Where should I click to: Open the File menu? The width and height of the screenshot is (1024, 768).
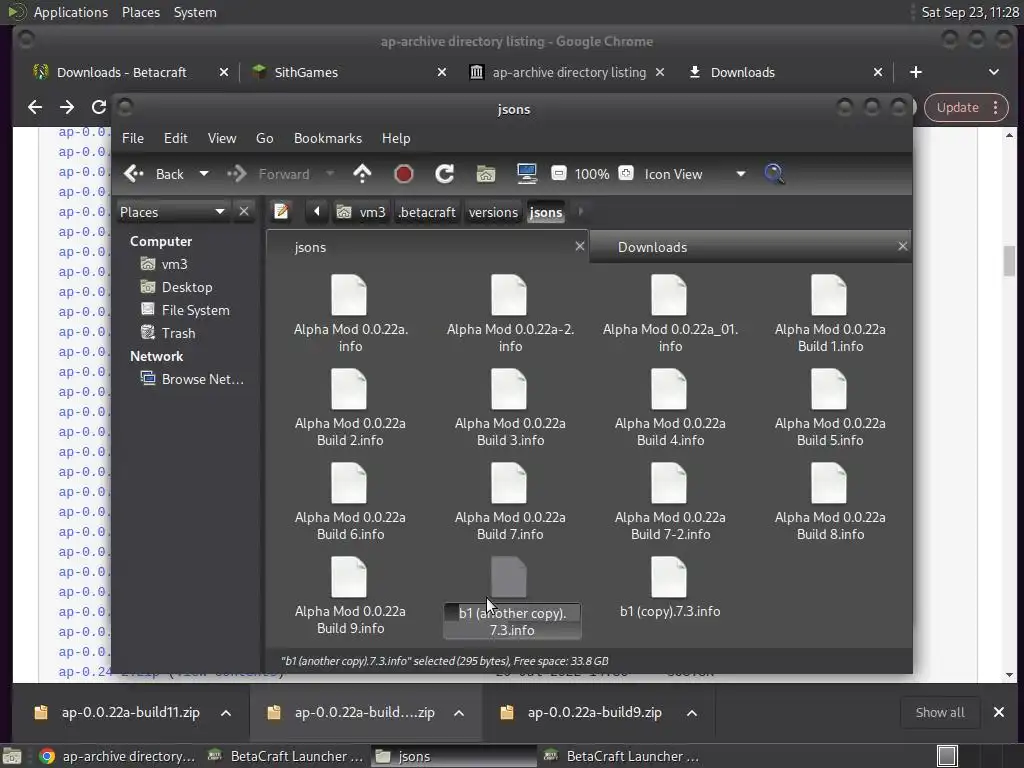tap(133, 138)
